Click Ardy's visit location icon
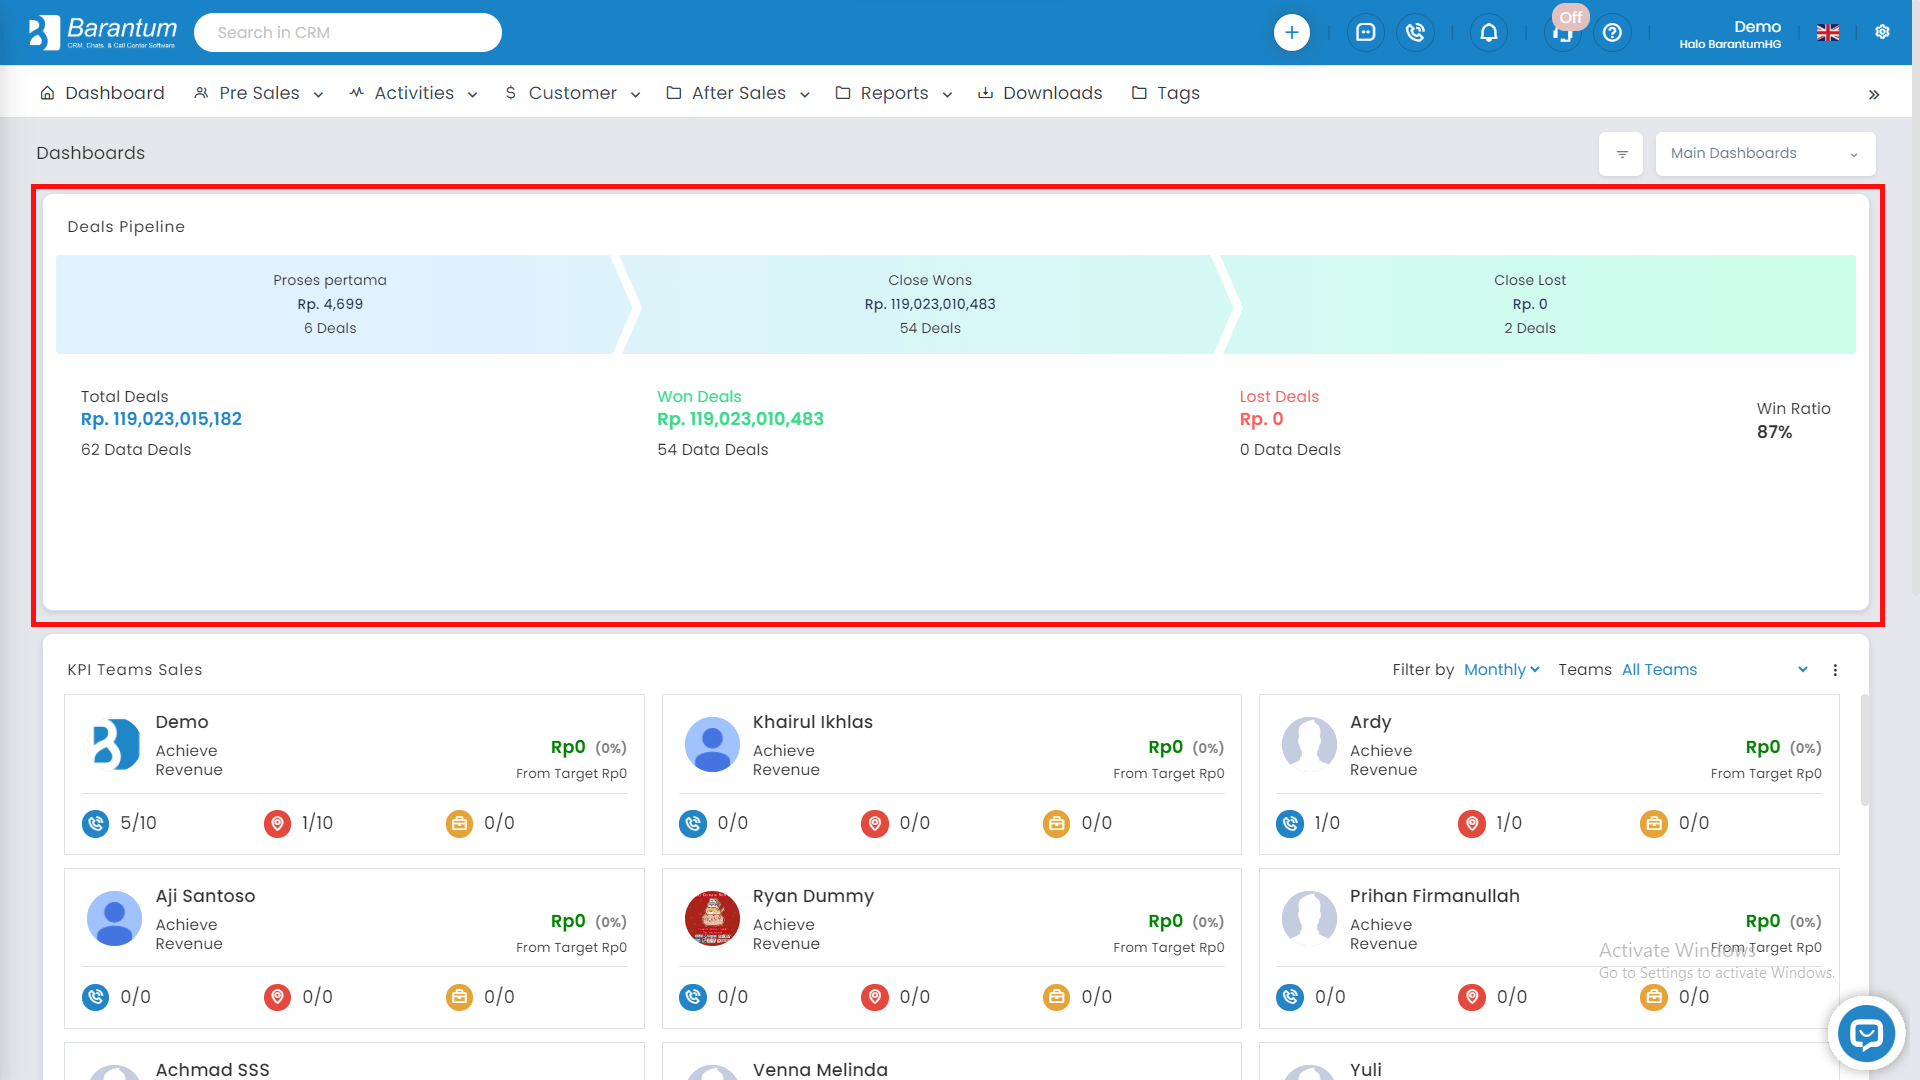1920x1080 pixels. 1471,824
